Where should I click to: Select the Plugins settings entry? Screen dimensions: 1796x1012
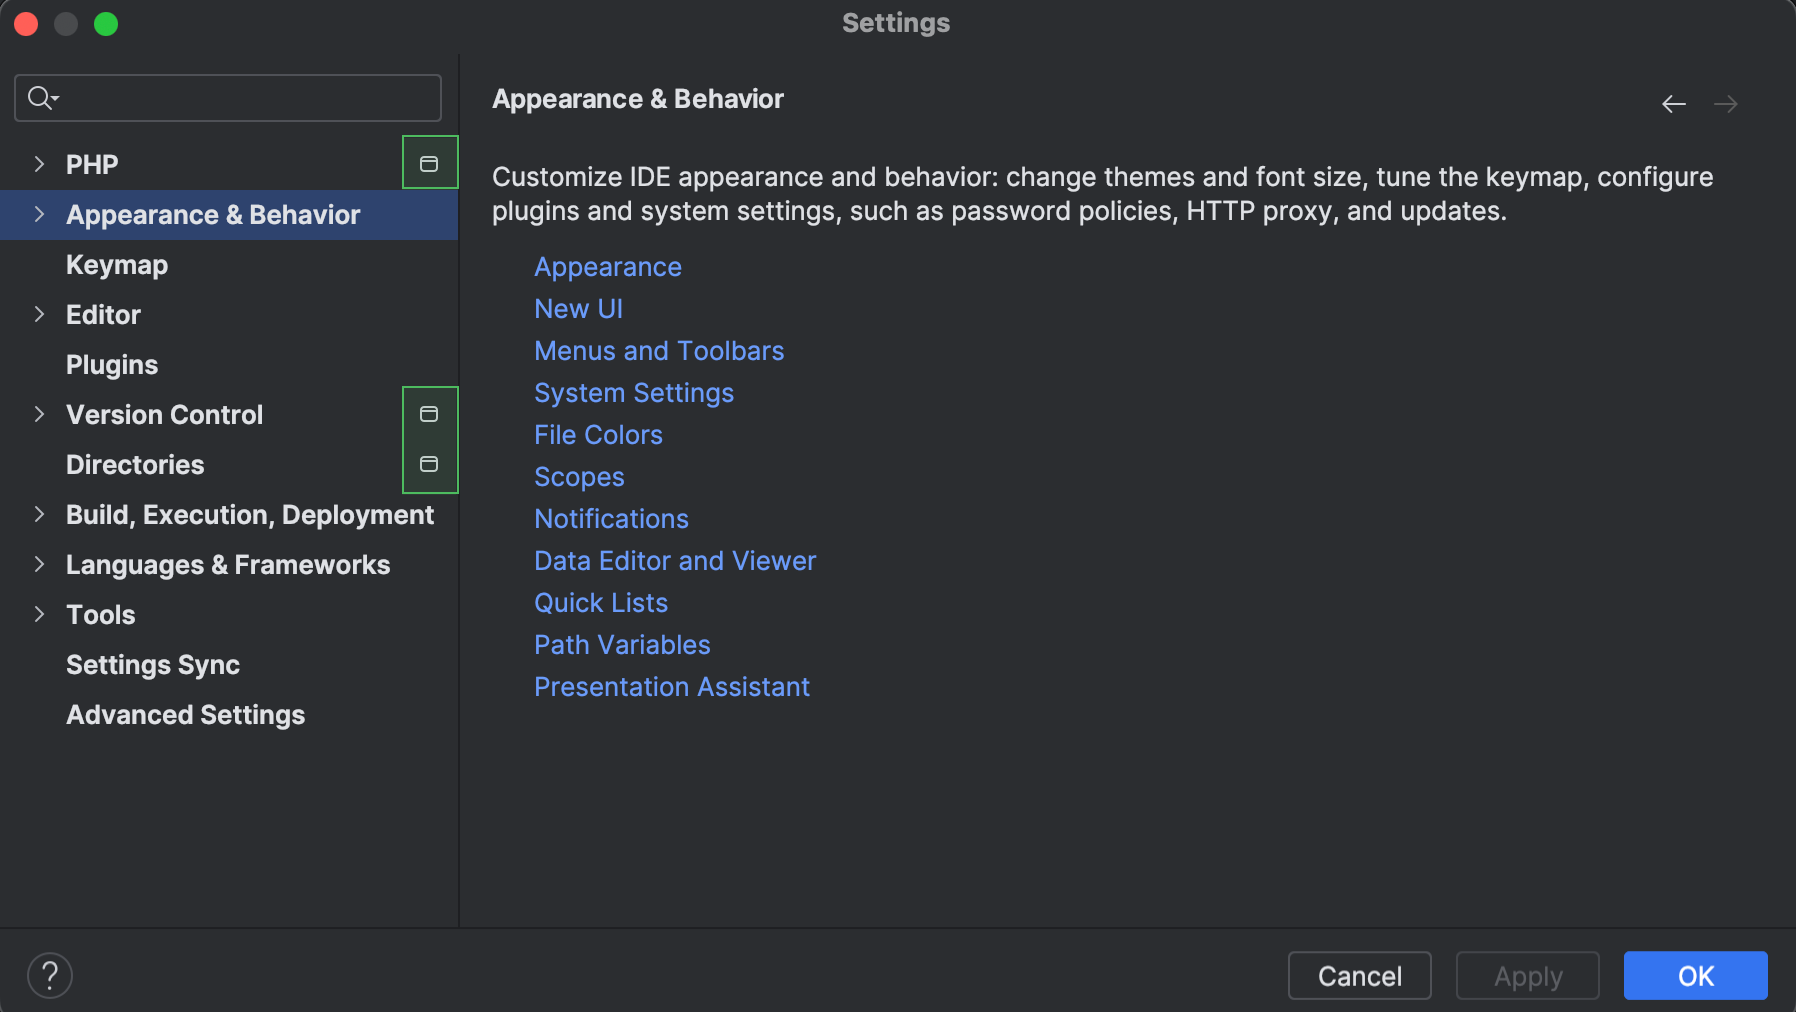click(x=111, y=364)
